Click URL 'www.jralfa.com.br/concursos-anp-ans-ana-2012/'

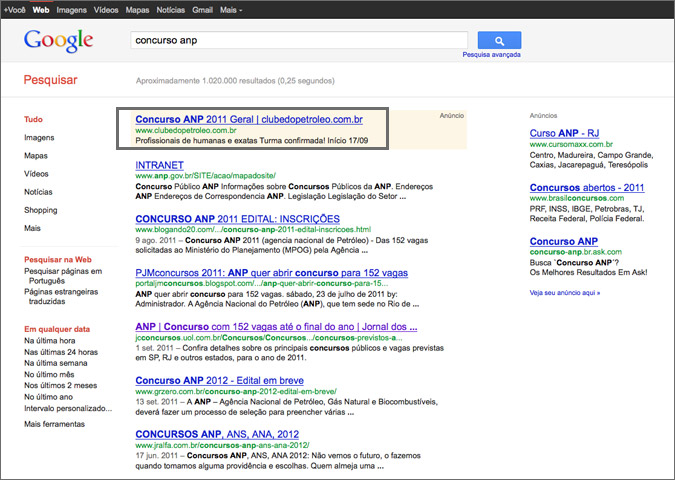click(222, 445)
